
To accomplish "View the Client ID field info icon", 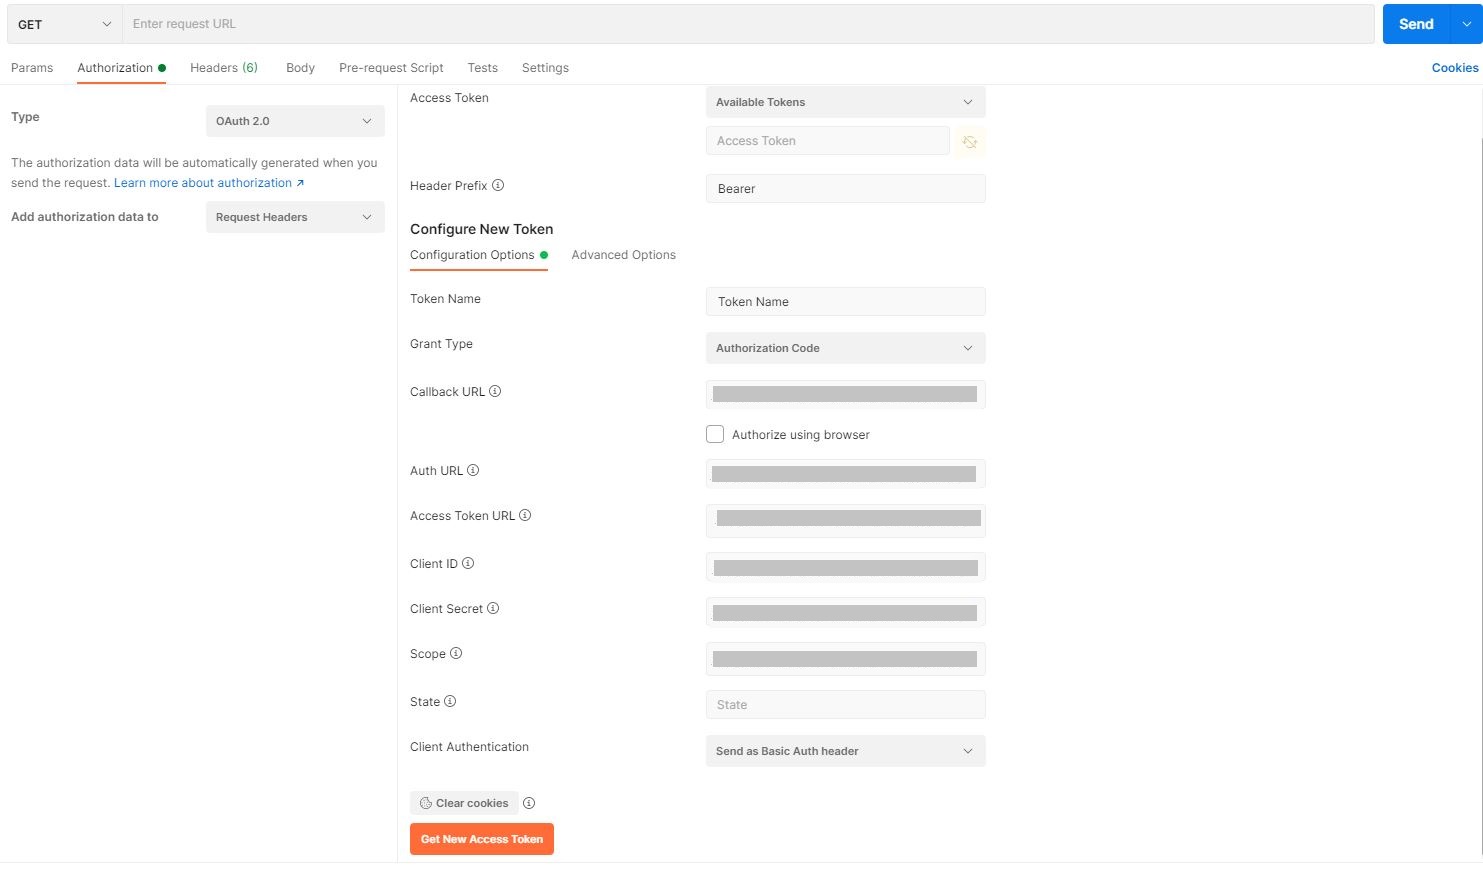I will click(466, 563).
